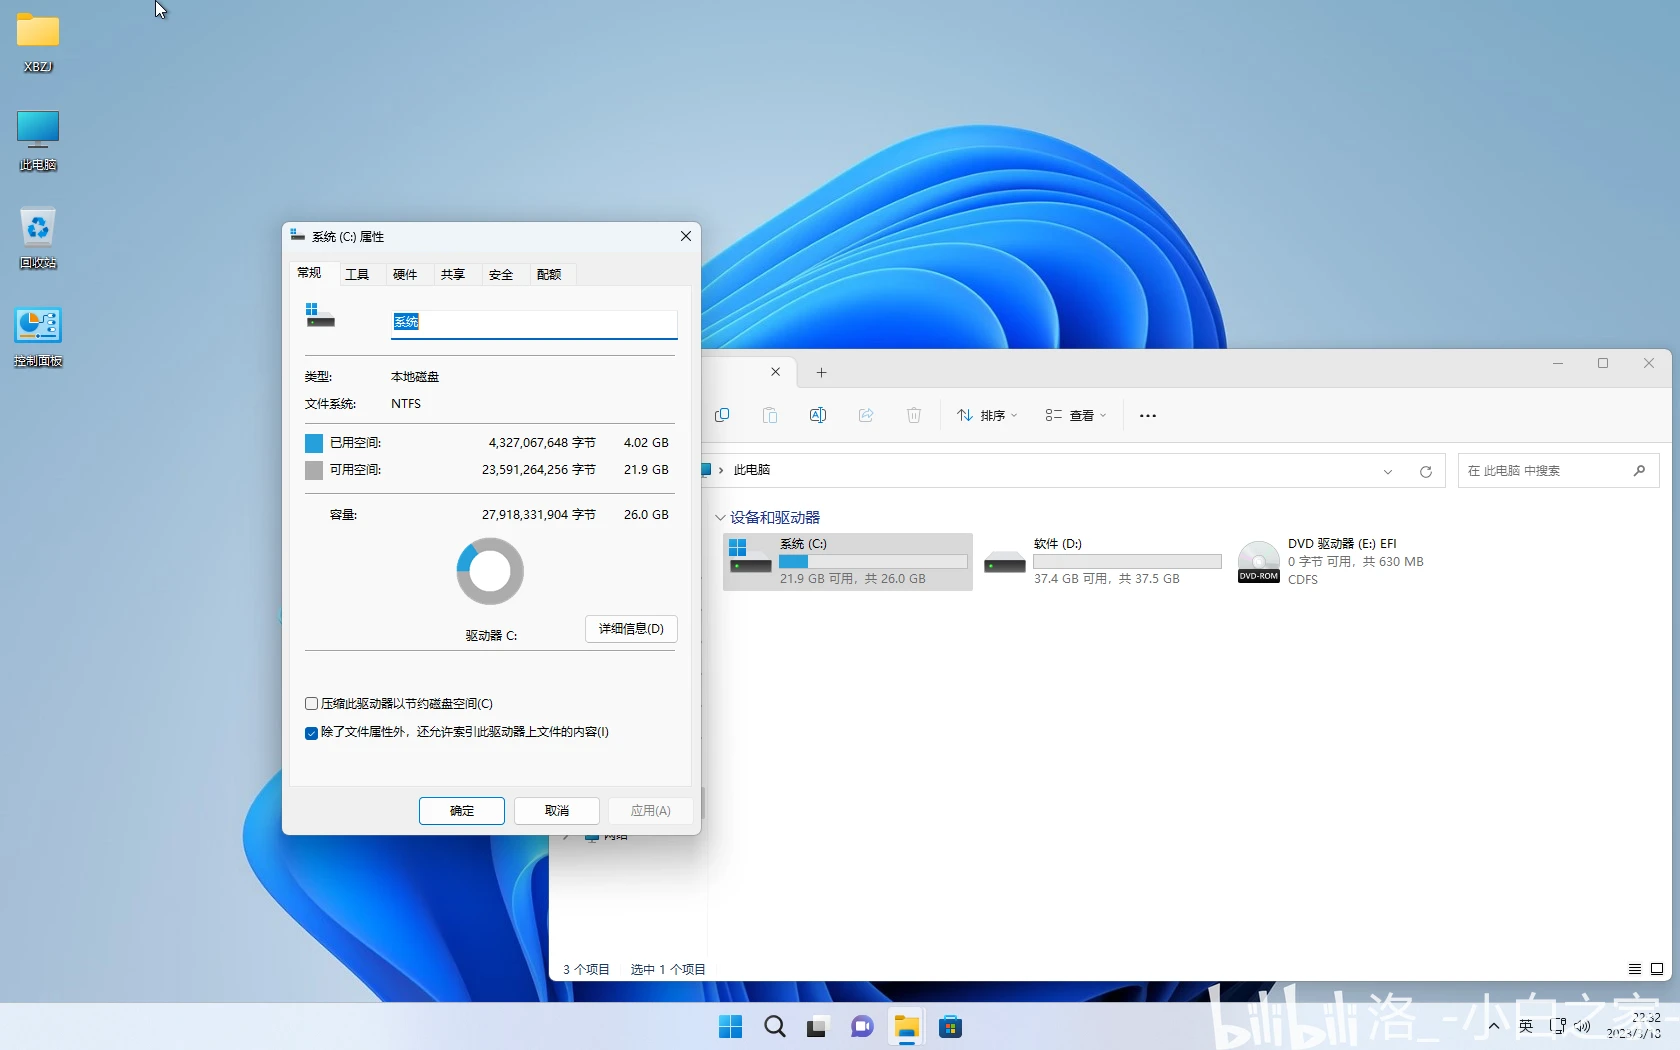Click the 27,918,331,904 字节 capacity value
1680x1050 pixels.
coord(539,515)
